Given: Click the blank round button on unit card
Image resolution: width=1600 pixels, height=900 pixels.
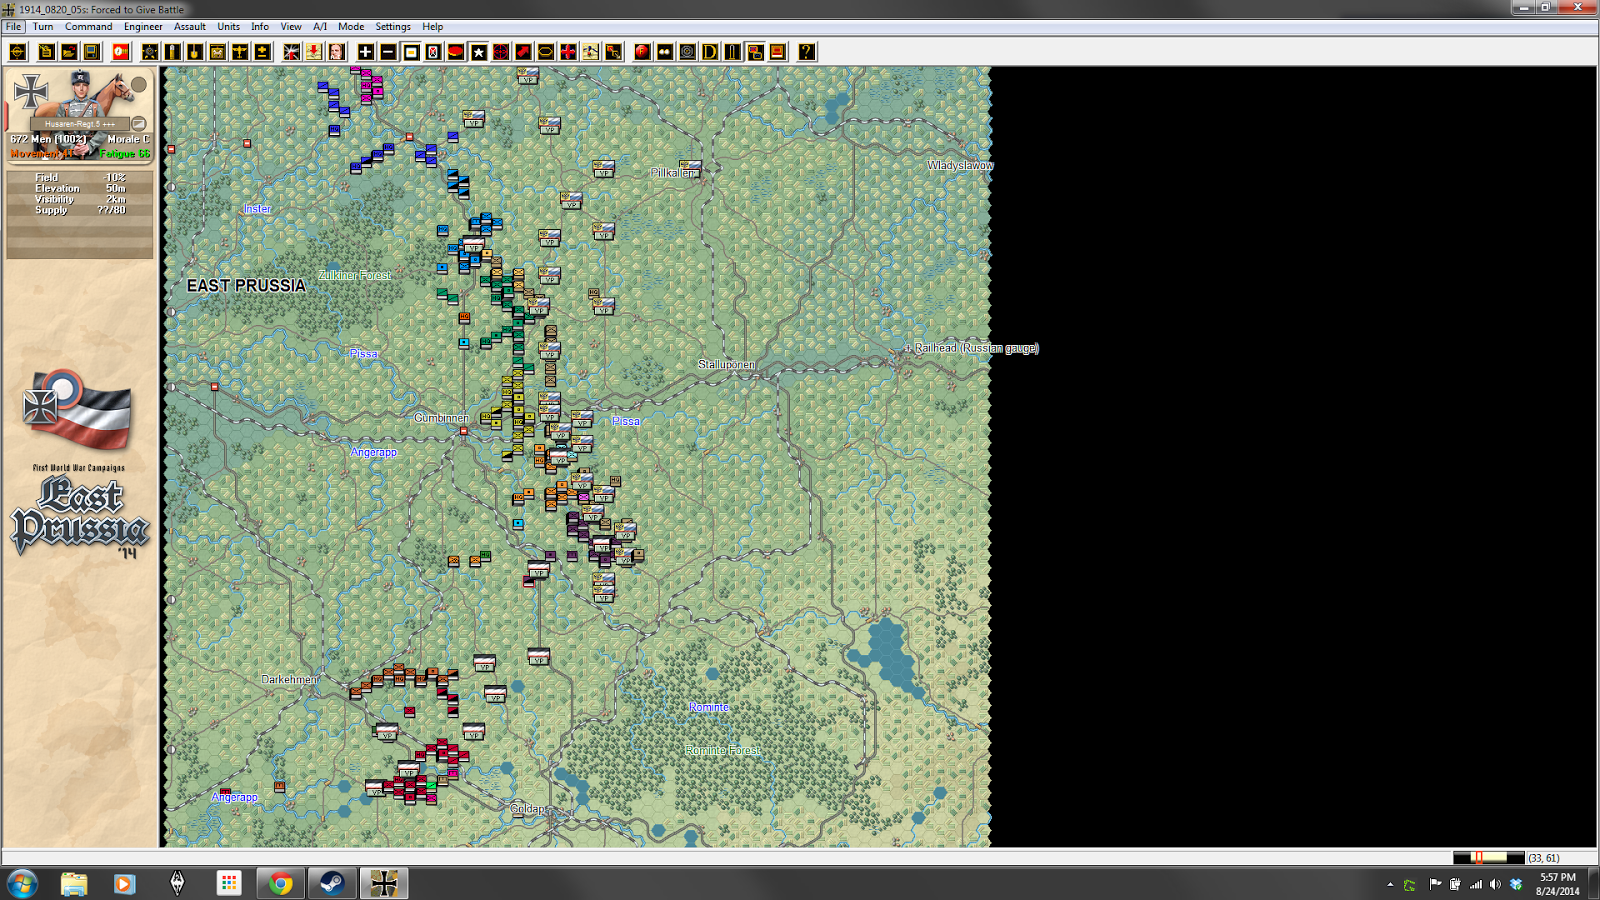Looking at the screenshot, I should [139, 85].
